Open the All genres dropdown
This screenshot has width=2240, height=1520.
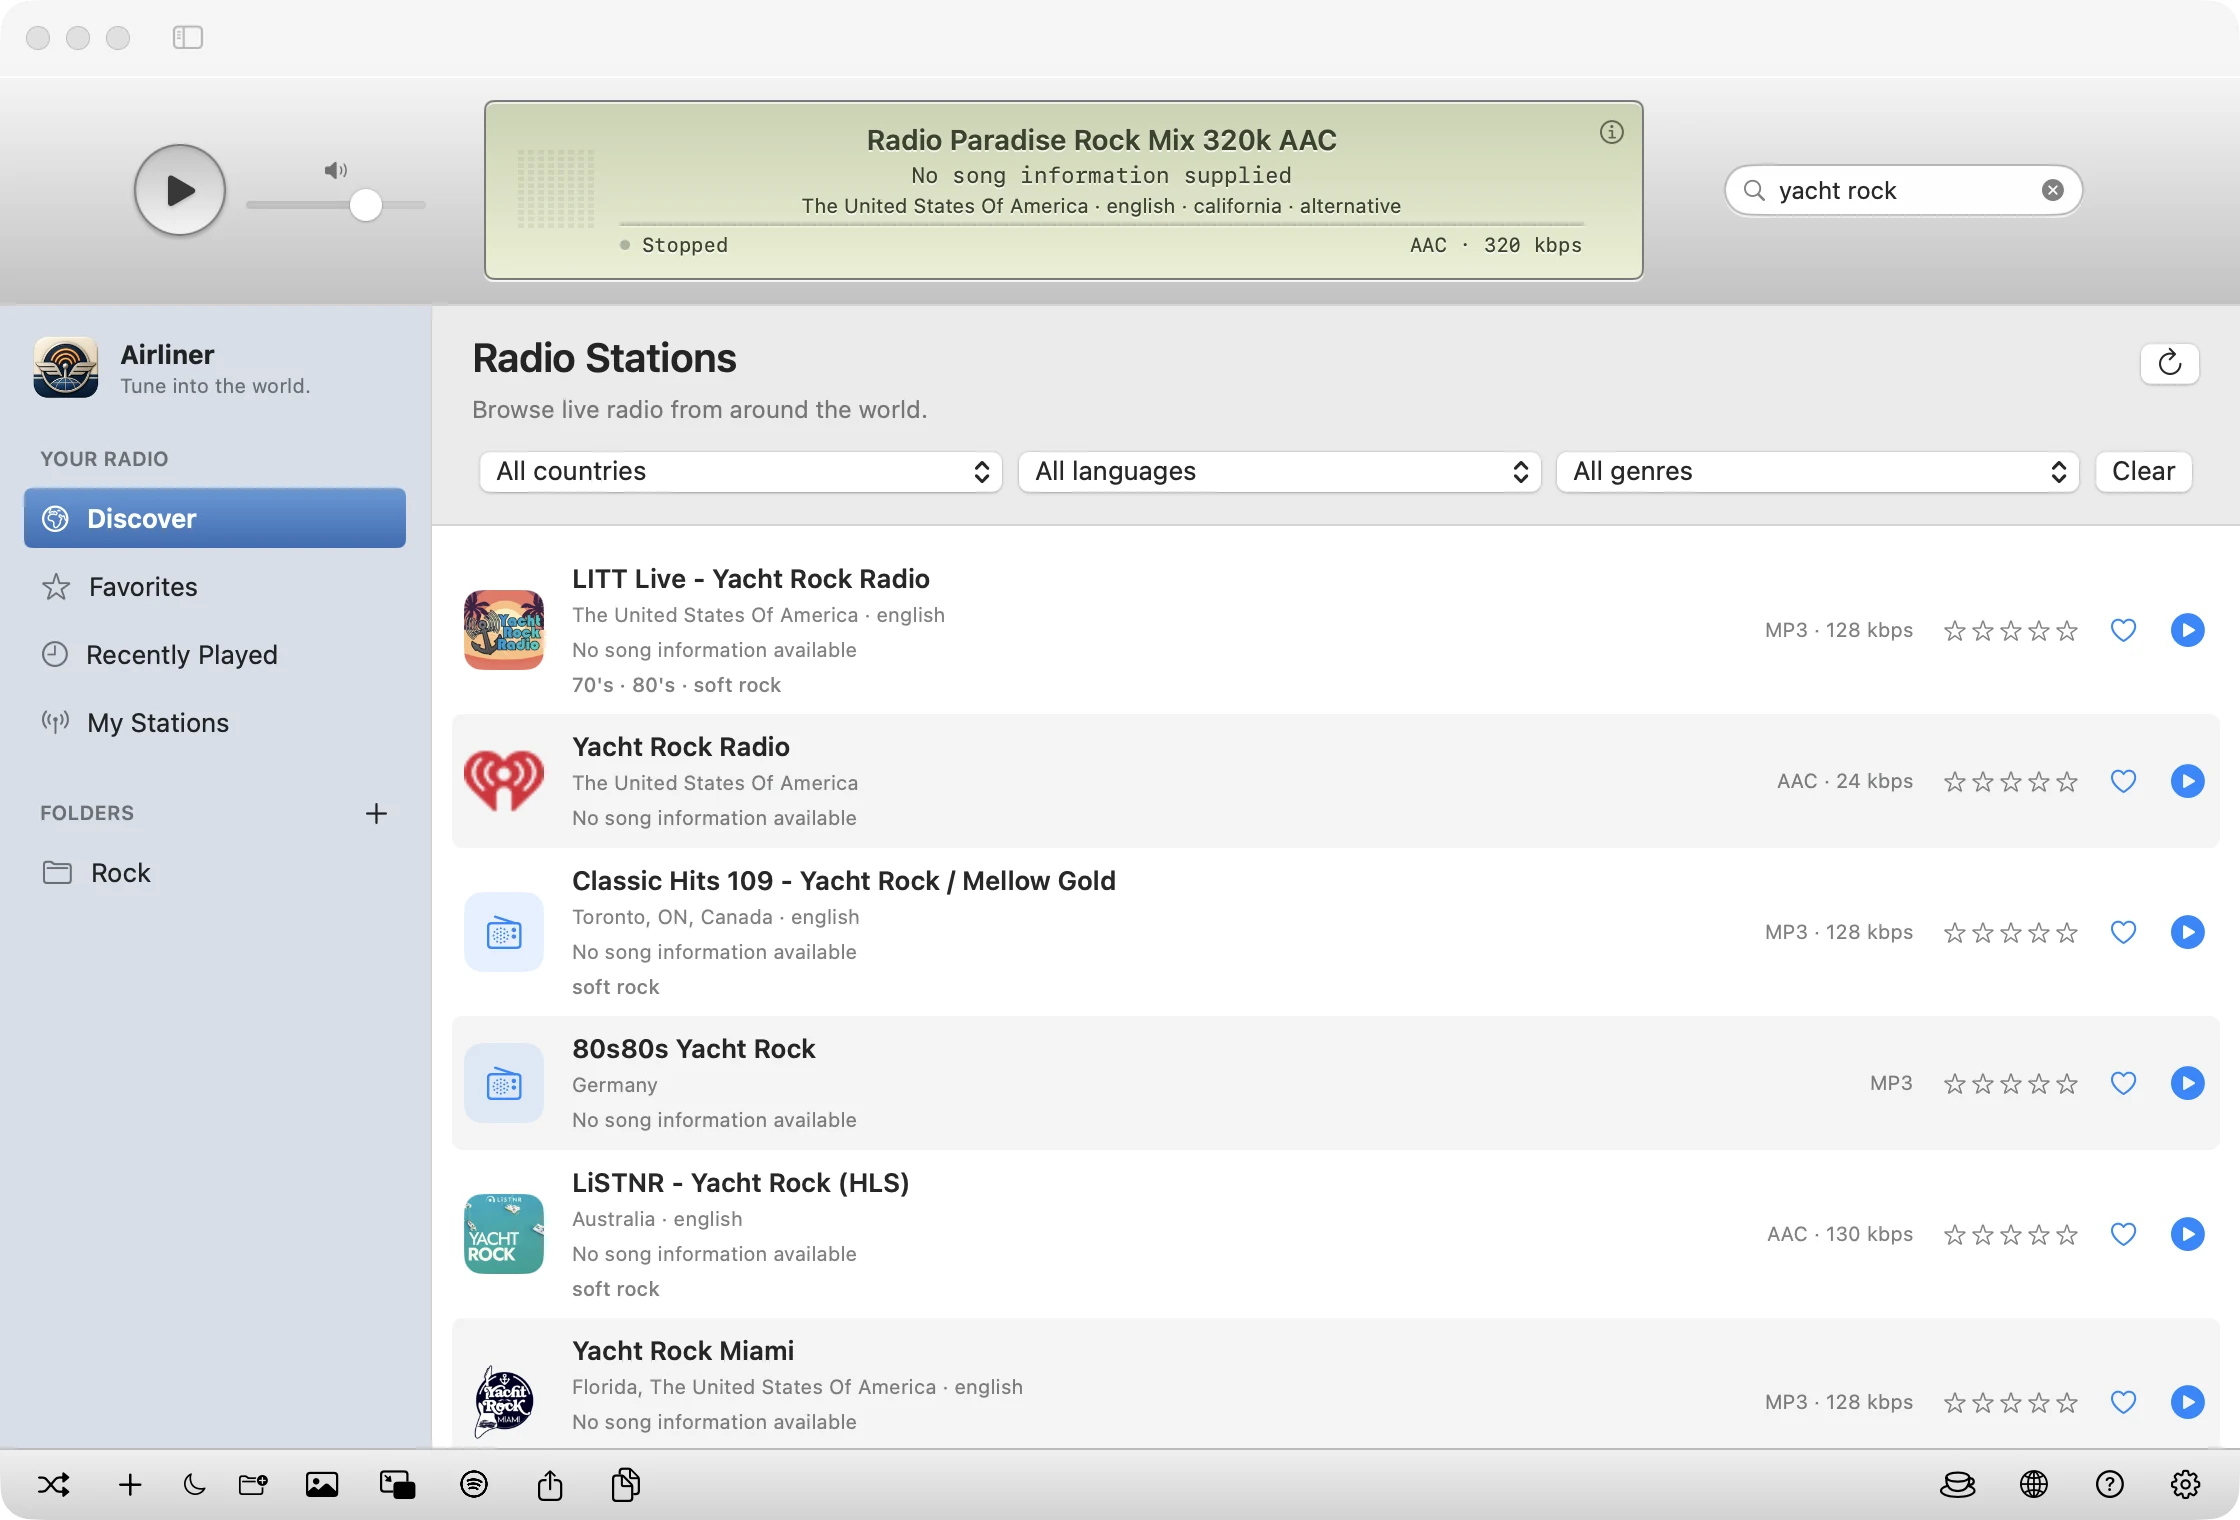tap(1817, 472)
